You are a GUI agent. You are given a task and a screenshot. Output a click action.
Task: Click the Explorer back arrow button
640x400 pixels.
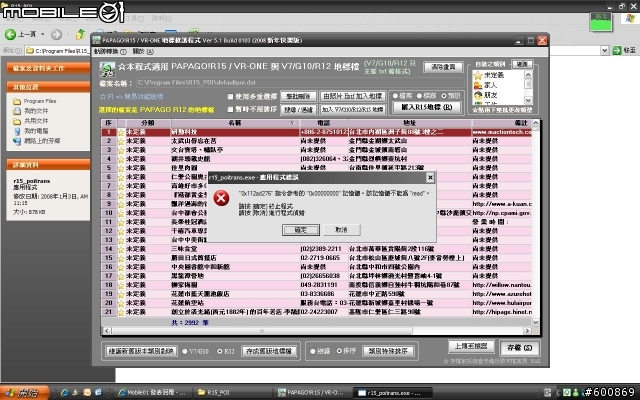(x=11, y=34)
